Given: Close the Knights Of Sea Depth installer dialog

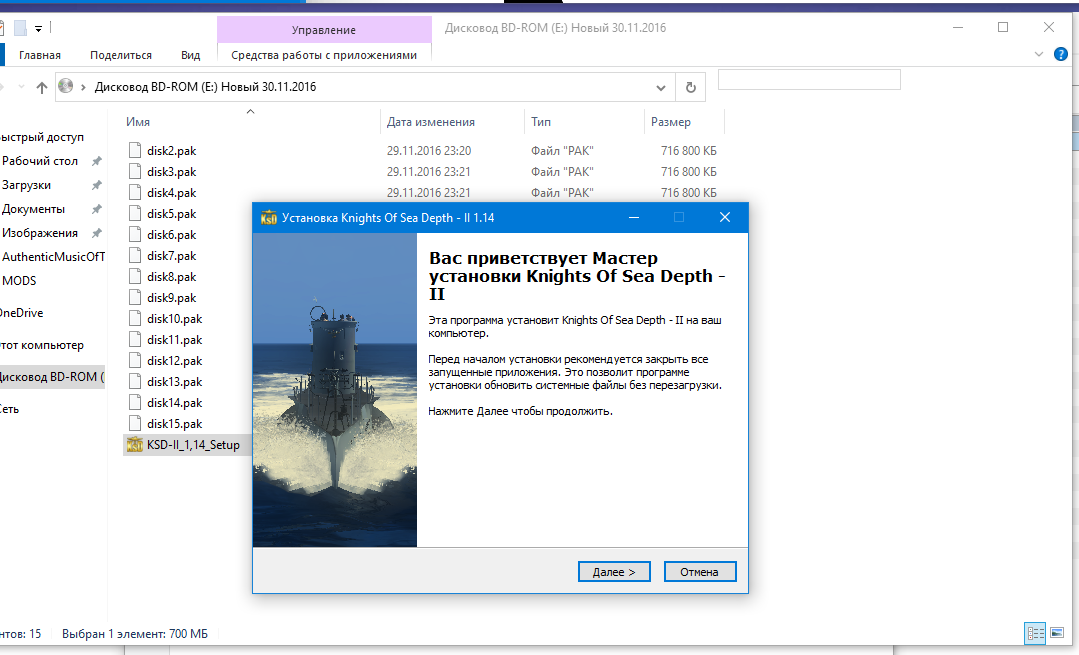Looking at the screenshot, I should (x=725, y=217).
